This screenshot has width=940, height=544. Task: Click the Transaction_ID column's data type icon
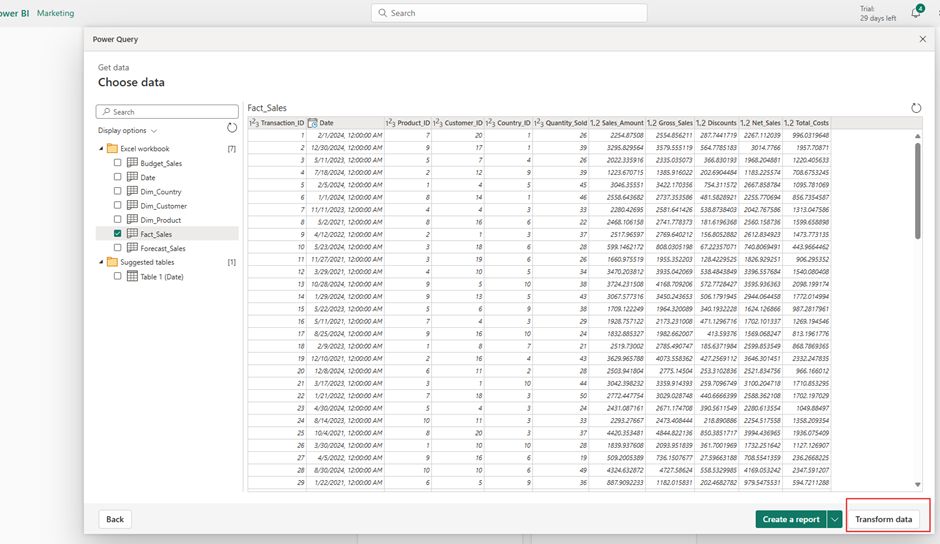254,123
